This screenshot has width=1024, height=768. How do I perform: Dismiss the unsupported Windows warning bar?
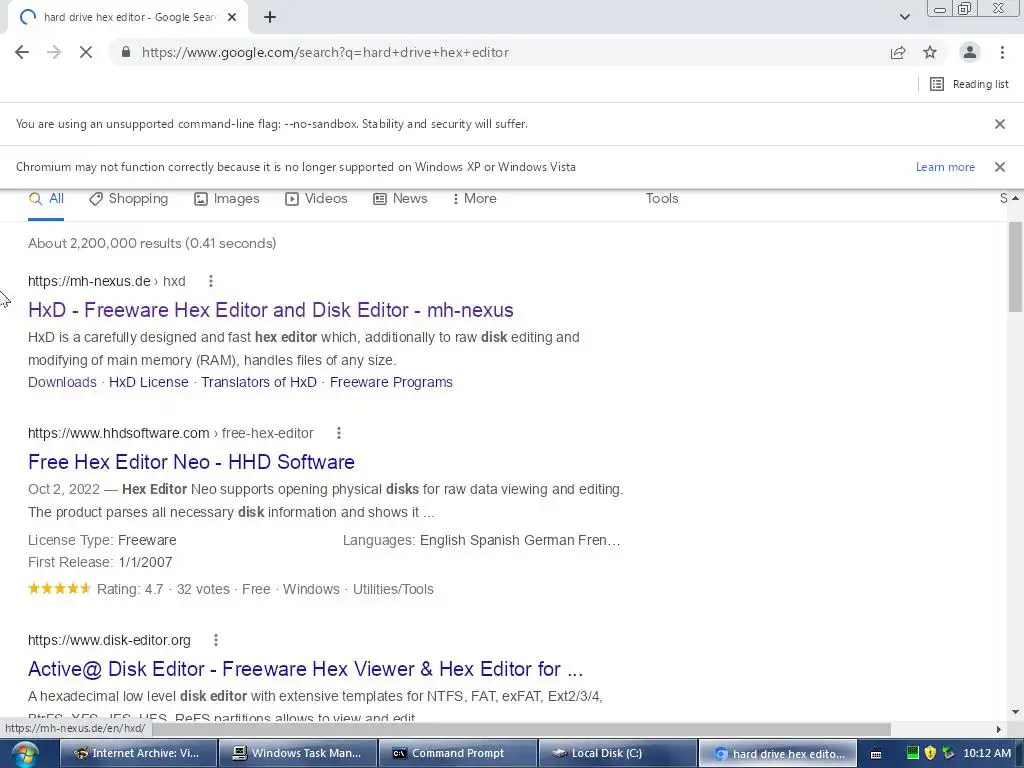click(x=1000, y=167)
